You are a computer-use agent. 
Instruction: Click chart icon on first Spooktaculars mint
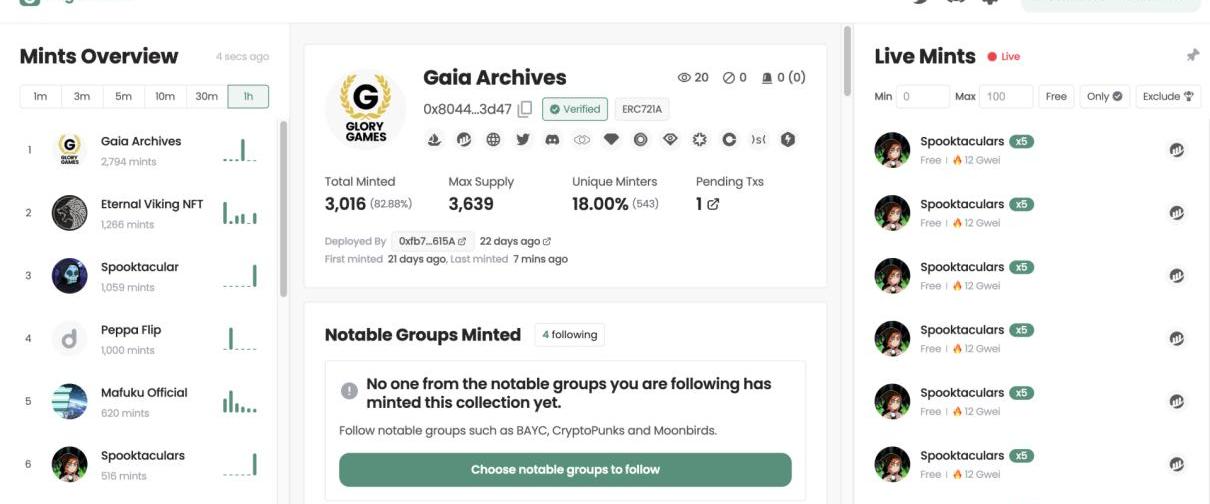pyautogui.click(x=1177, y=150)
